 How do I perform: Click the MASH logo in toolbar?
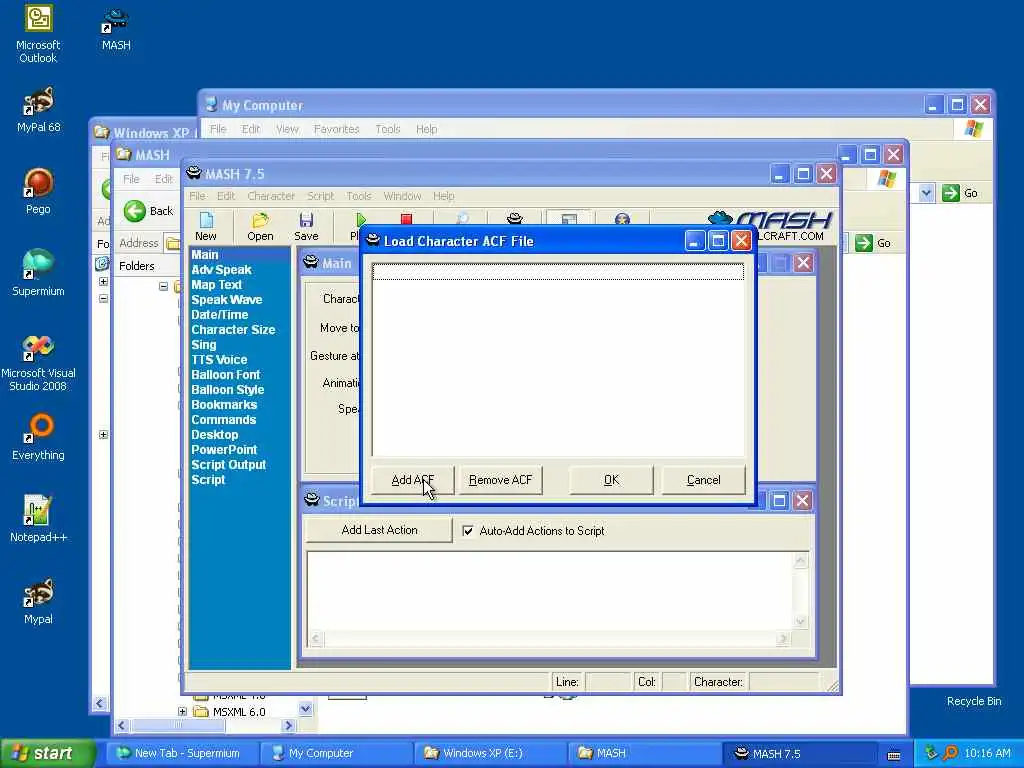pos(771,220)
